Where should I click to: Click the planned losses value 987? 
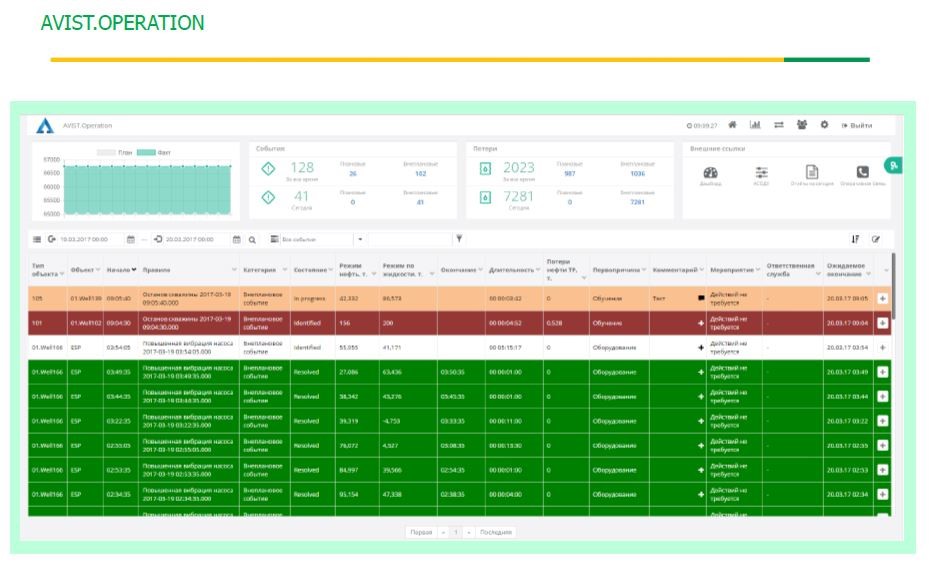(x=569, y=174)
